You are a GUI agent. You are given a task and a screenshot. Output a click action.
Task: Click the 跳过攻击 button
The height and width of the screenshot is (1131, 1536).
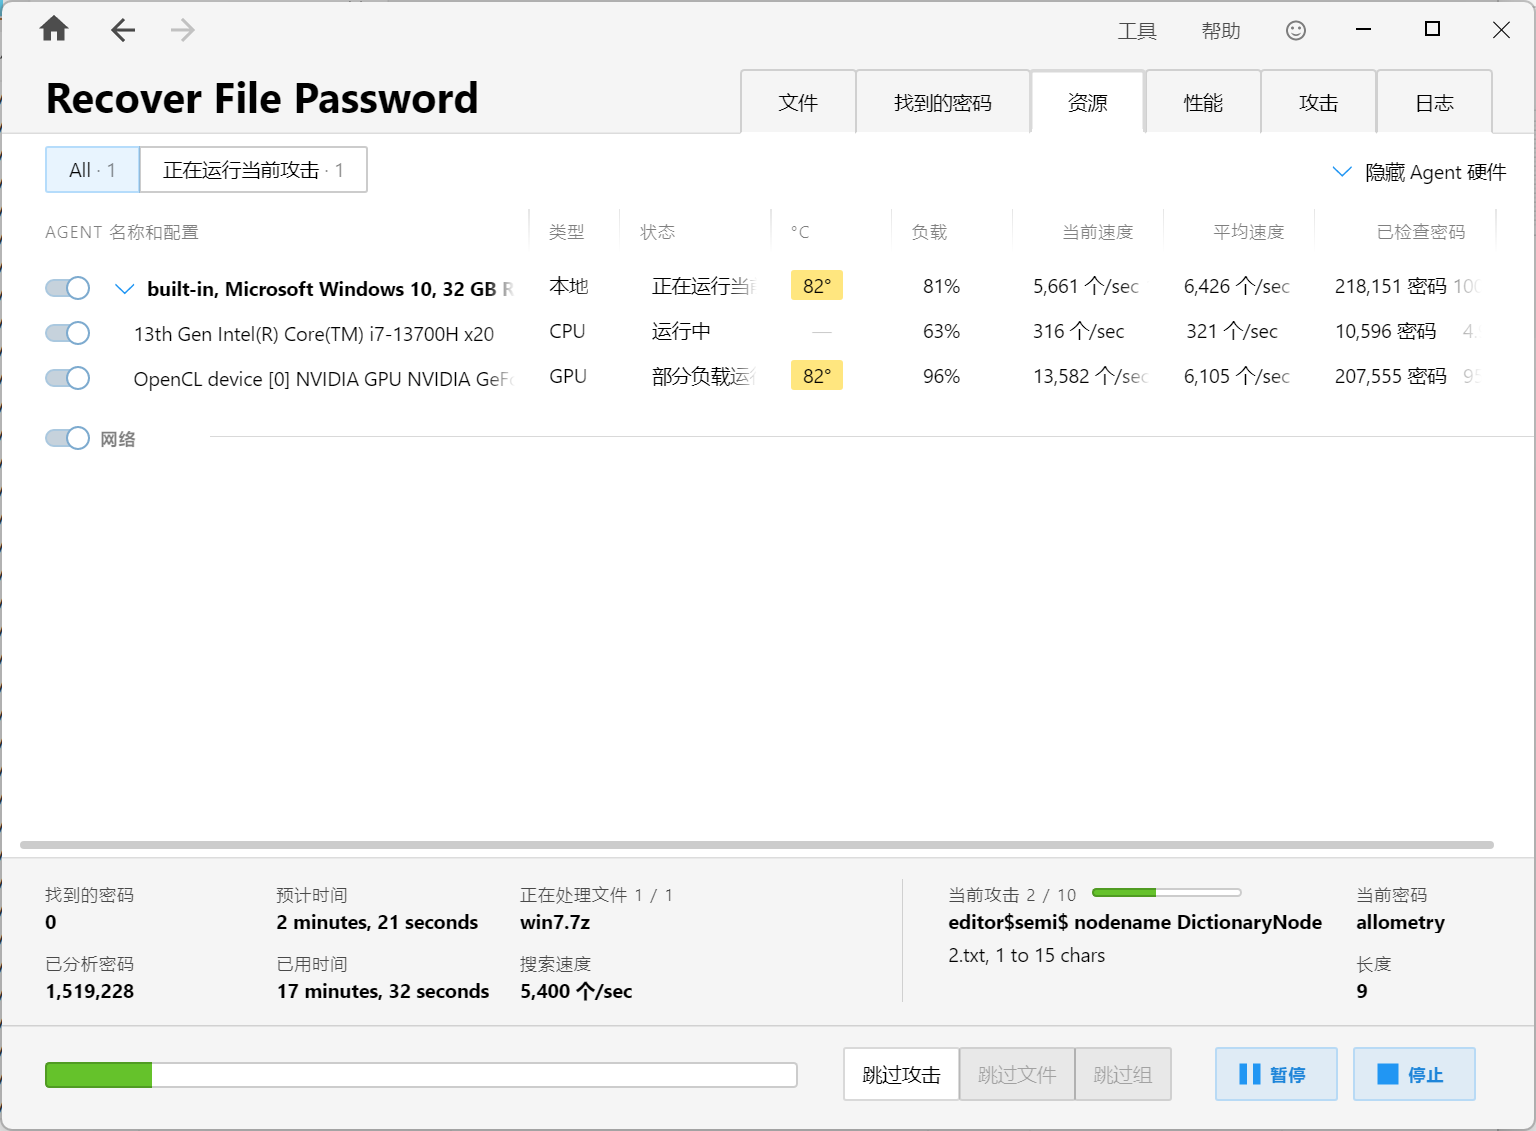(901, 1074)
